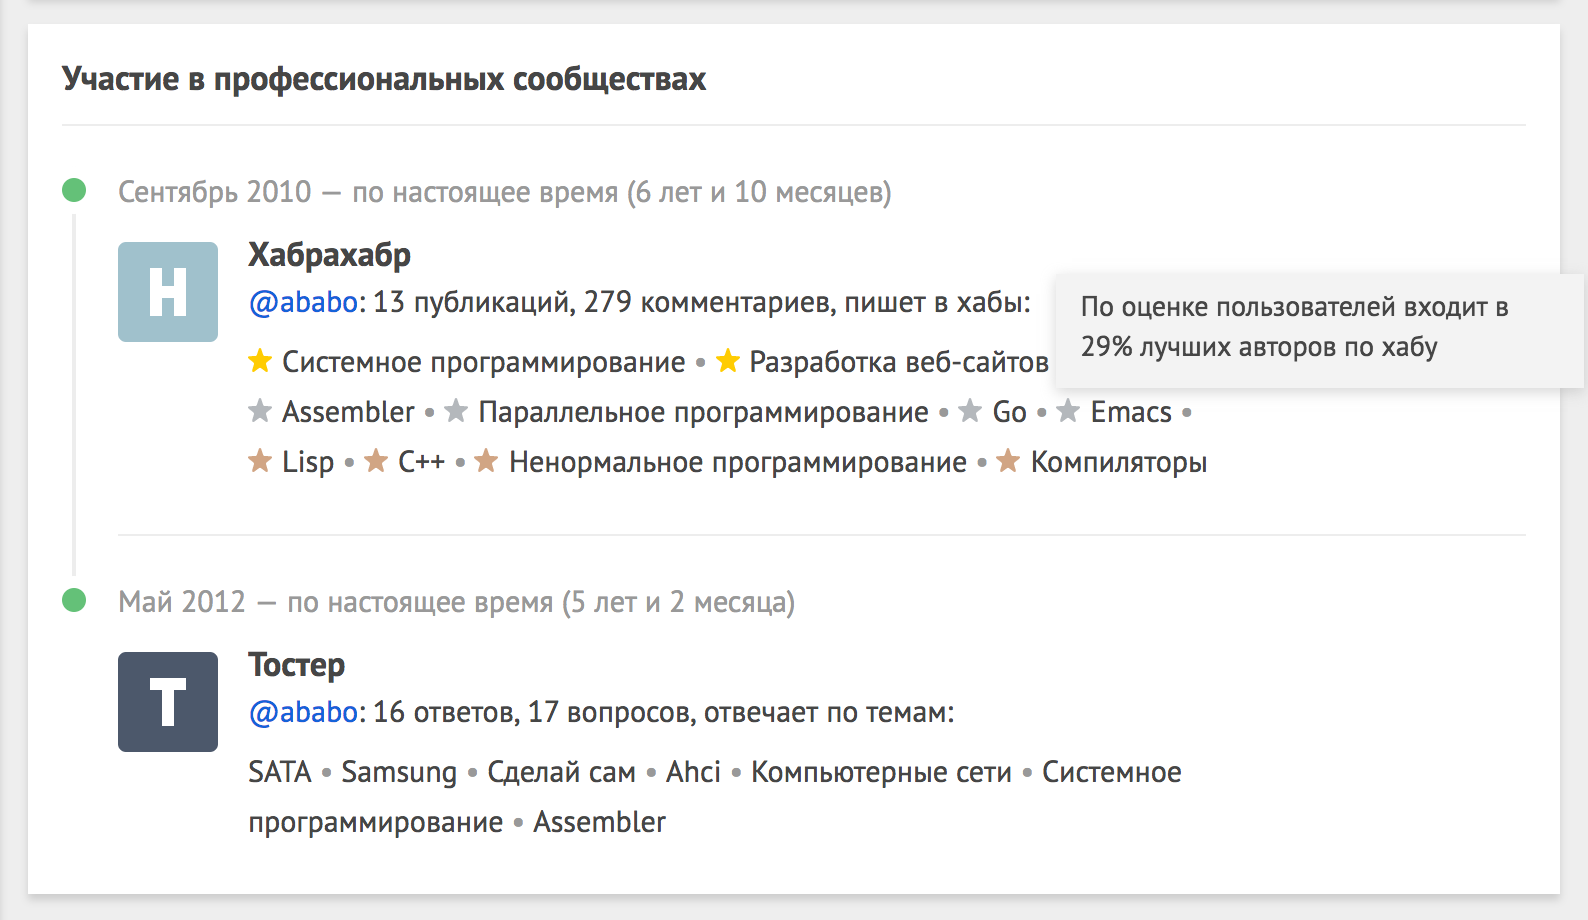Click gray star beside Go hub
Image resolution: width=1588 pixels, height=920 pixels.
point(970,411)
